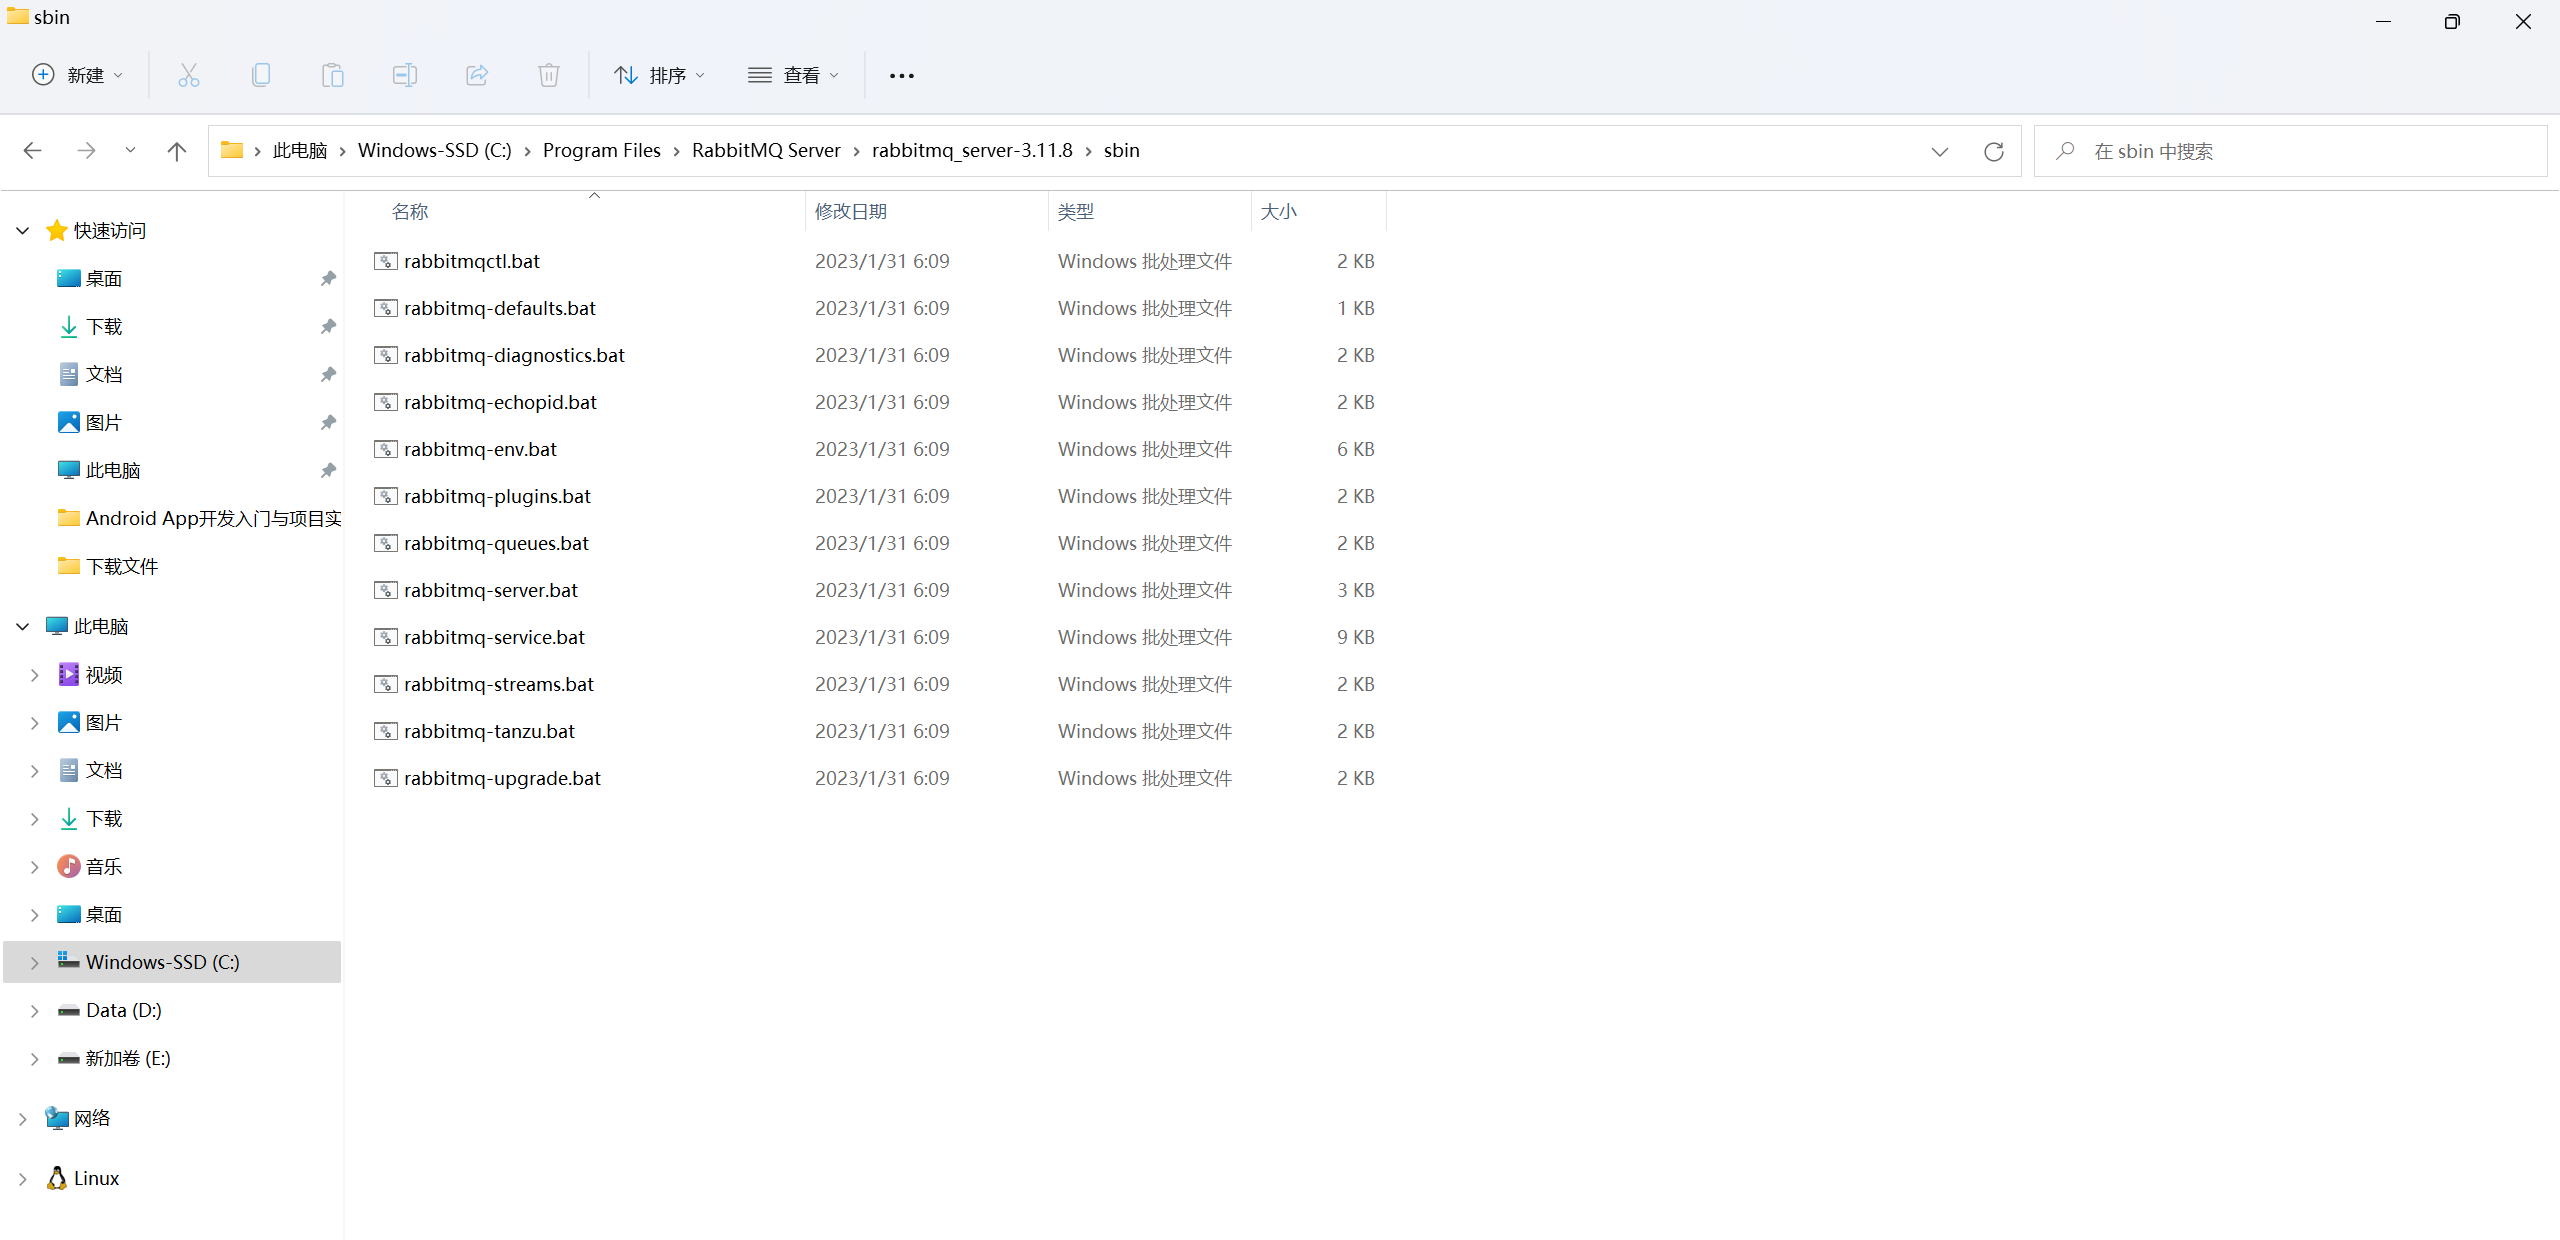Click the Copy icon in toolbar

pos(261,75)
